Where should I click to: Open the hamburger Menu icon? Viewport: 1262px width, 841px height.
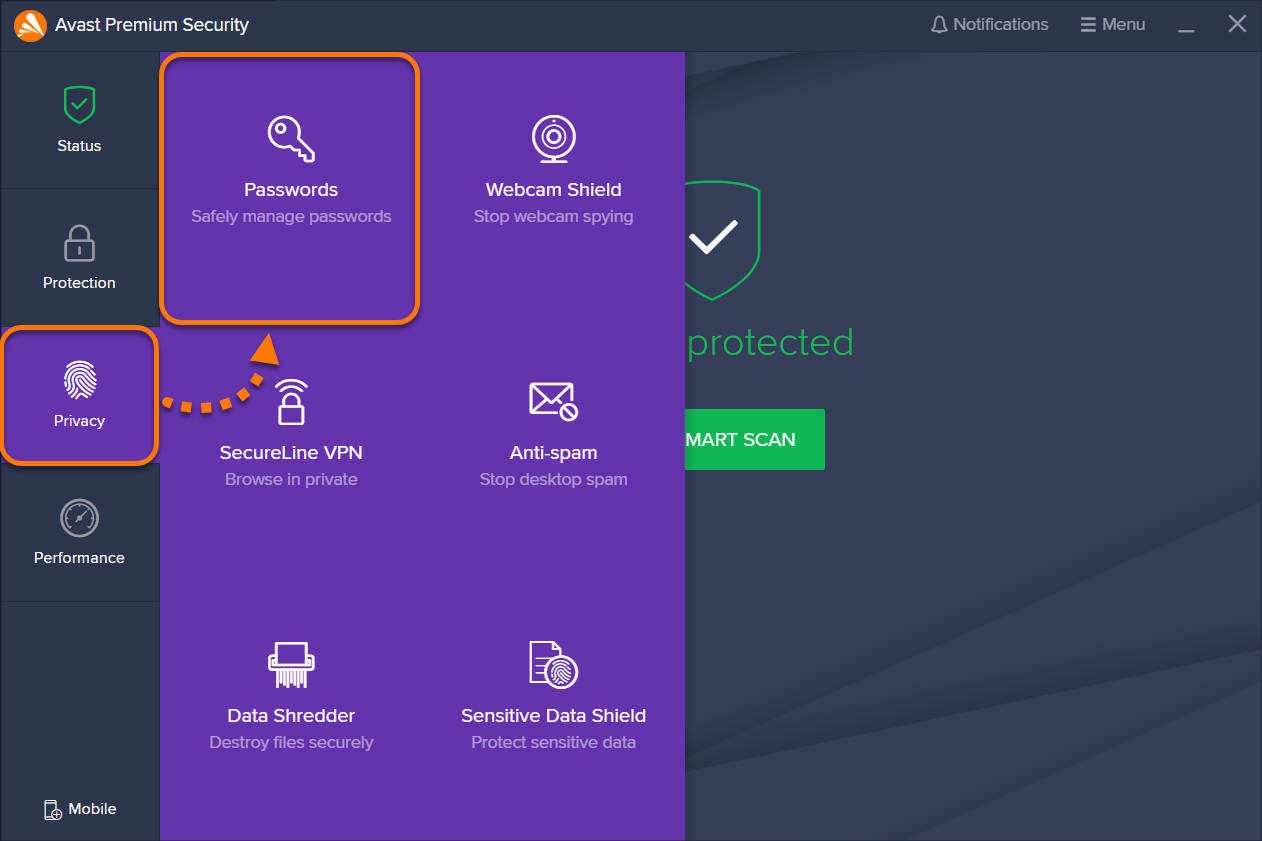(1088, 25)
